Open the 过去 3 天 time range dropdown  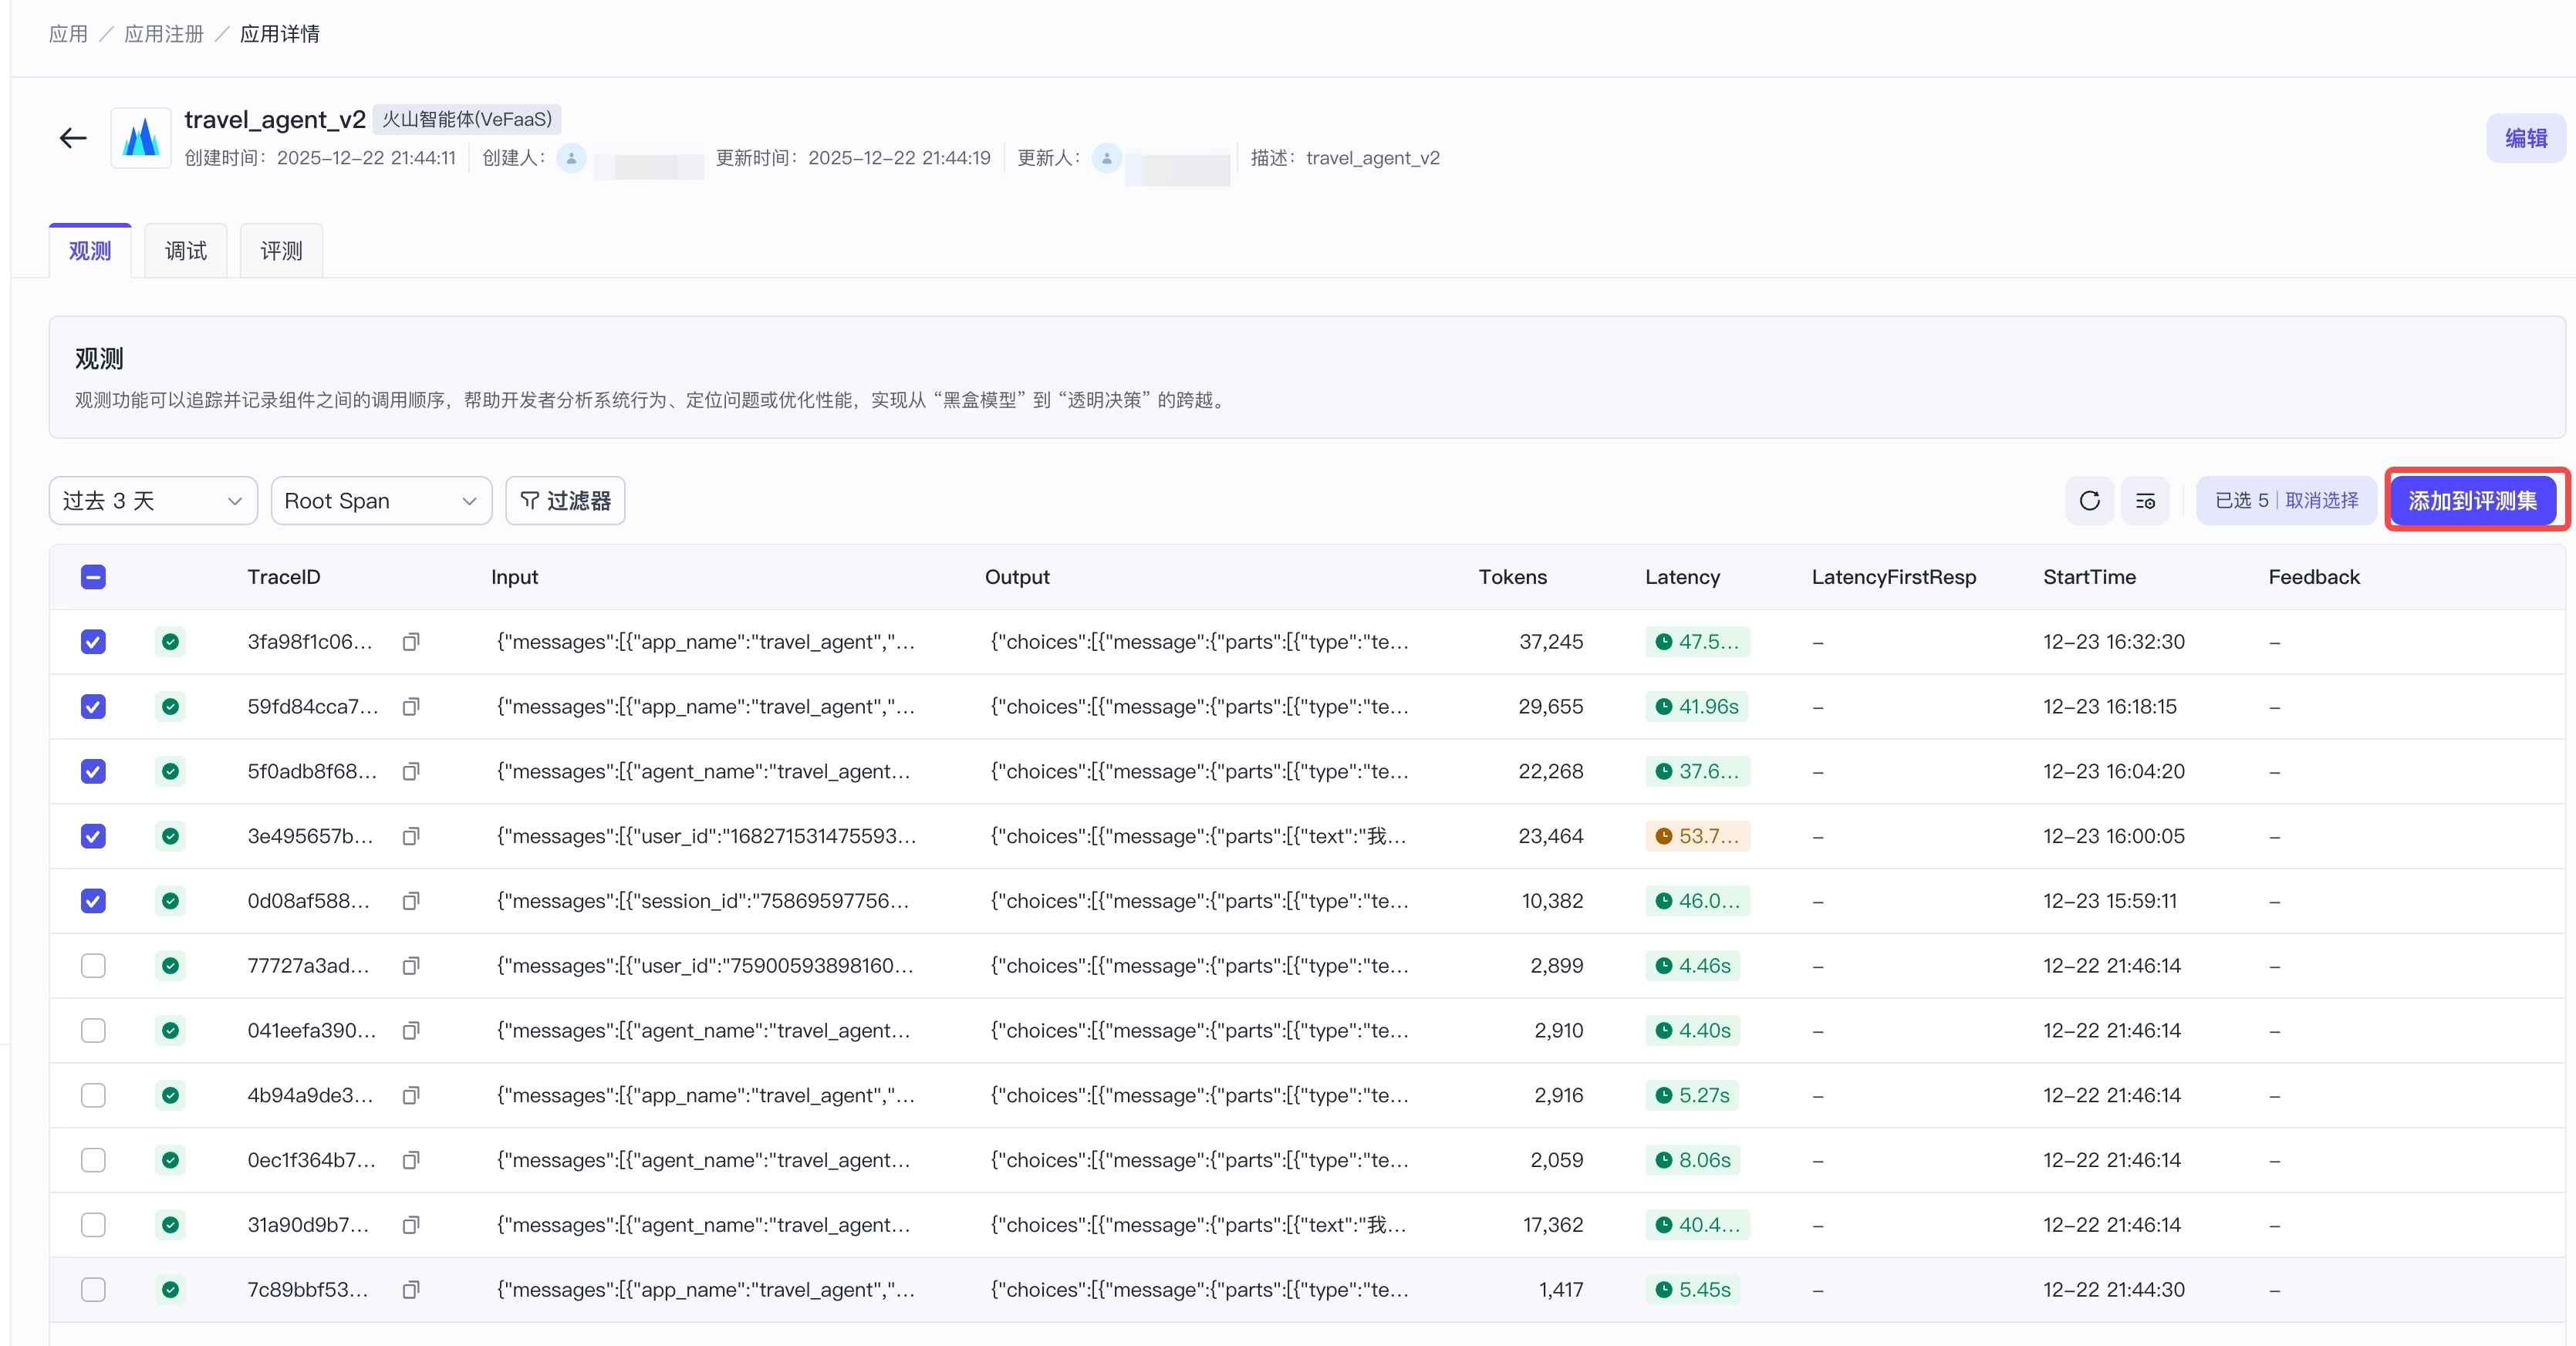(x=153, y=501)
